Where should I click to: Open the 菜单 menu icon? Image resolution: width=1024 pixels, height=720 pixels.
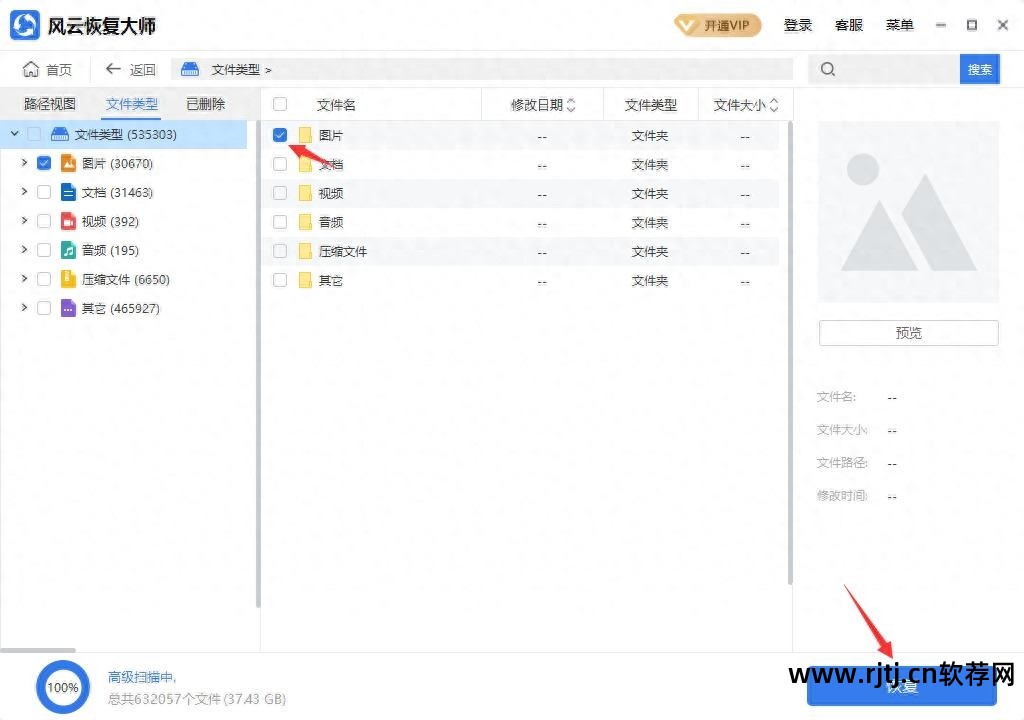(899, 25)
